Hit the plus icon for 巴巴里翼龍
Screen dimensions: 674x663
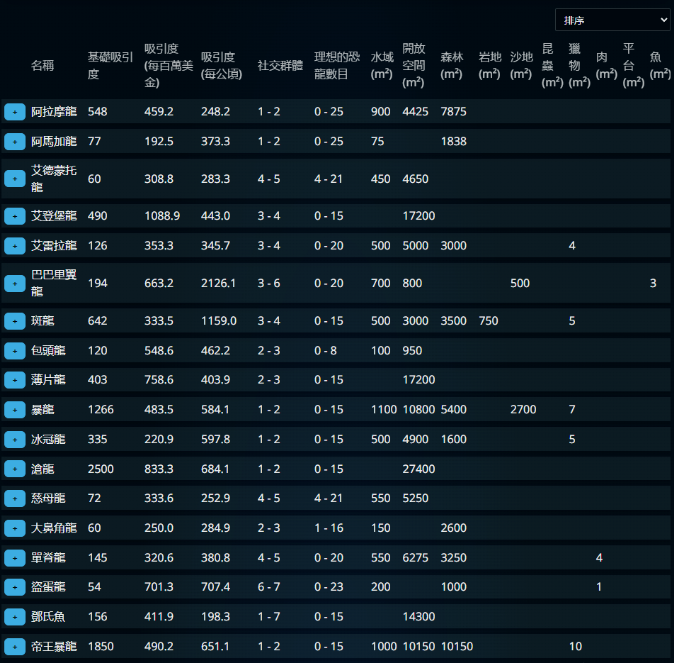click(14, 283)
